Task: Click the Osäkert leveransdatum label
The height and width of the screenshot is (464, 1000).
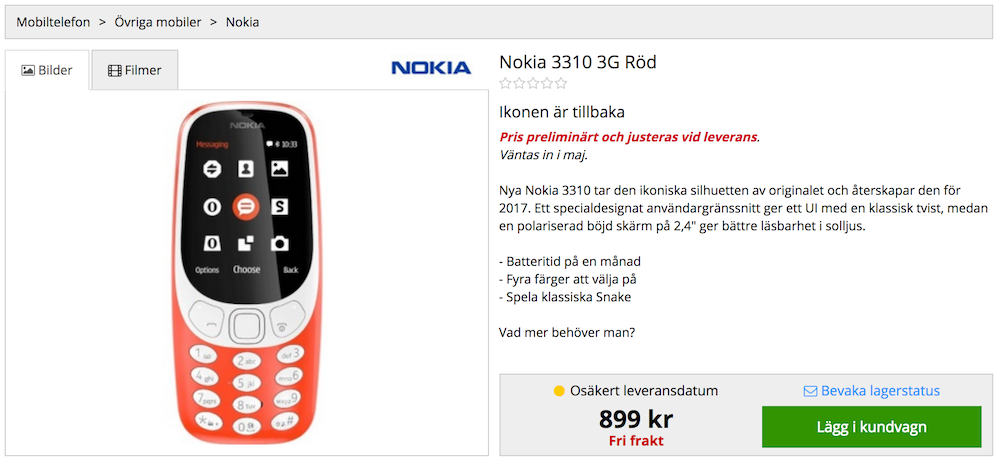Action: pyautogui.click(x=644, y=391)
